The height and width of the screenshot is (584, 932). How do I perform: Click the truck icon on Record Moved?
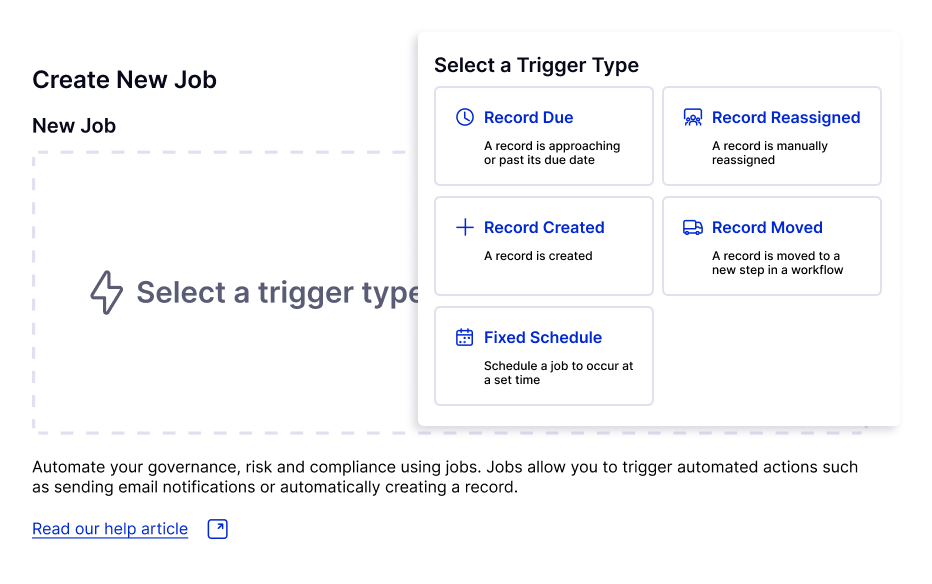click(693, 227)
